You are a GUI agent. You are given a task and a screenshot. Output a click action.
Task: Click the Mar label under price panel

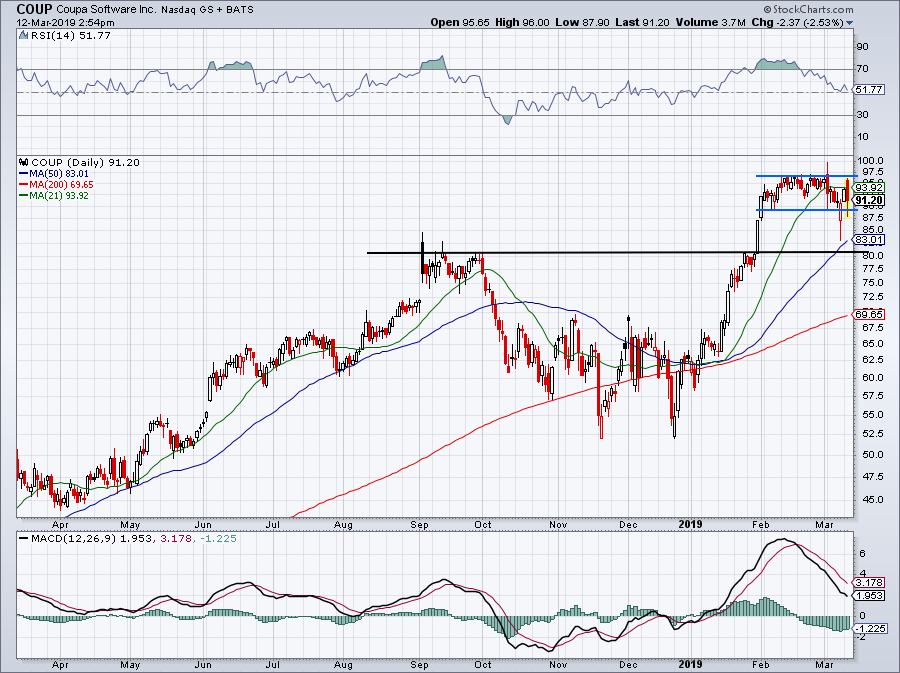coord(824,524)
